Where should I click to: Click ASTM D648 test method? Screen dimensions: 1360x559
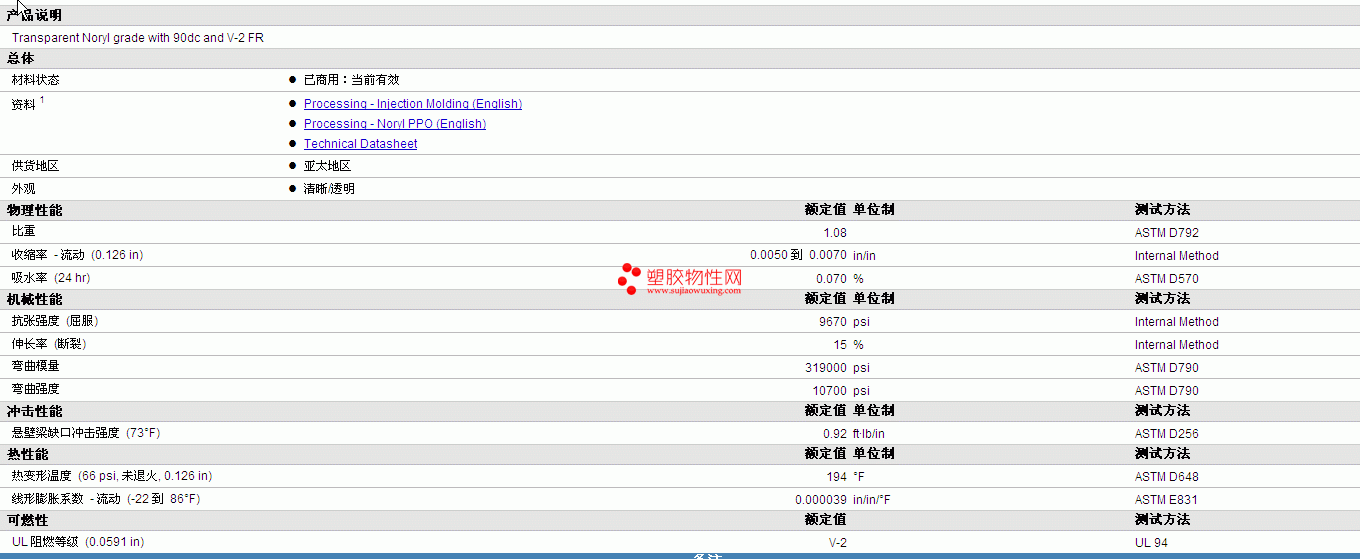tap(1166, 477)
